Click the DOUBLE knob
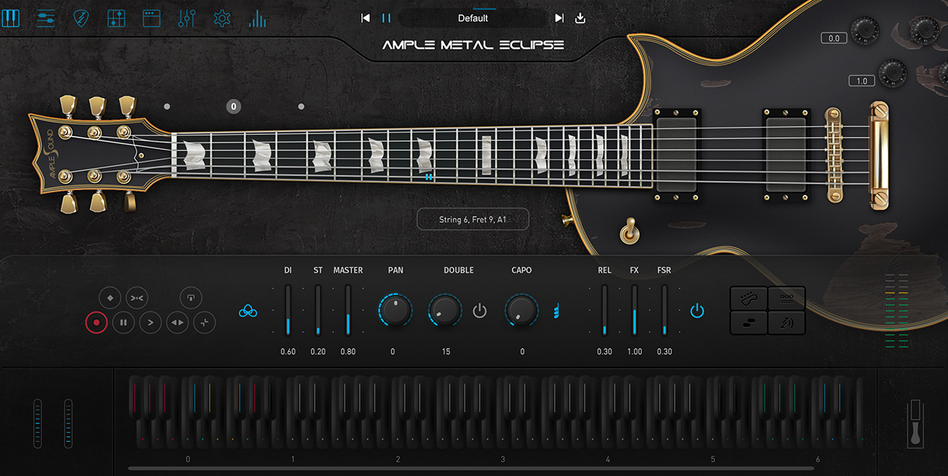This screenshot has width=948, height=476. coord(445,310)
